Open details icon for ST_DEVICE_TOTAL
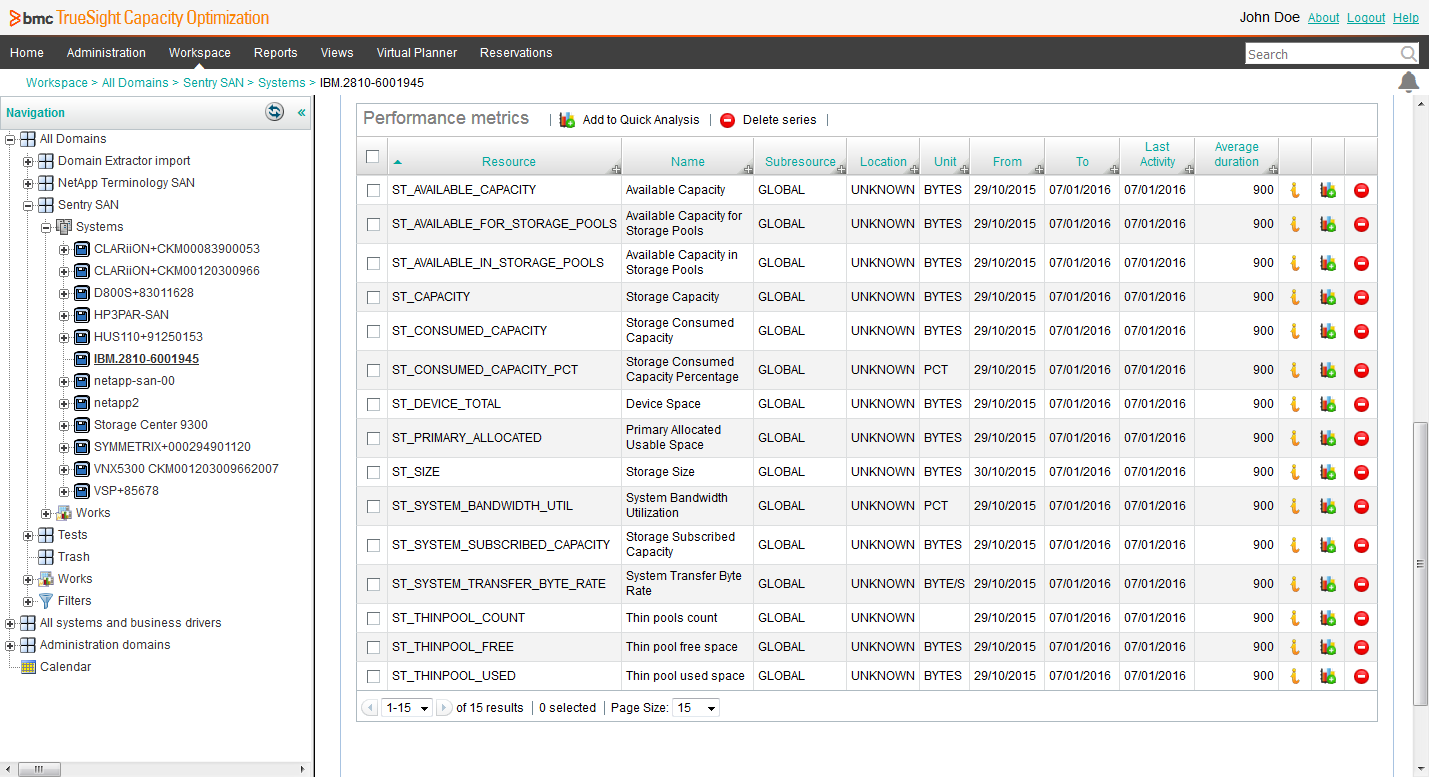This screenshot has width=1429, height=777. pyautogui.click(x=1294, y=404)
